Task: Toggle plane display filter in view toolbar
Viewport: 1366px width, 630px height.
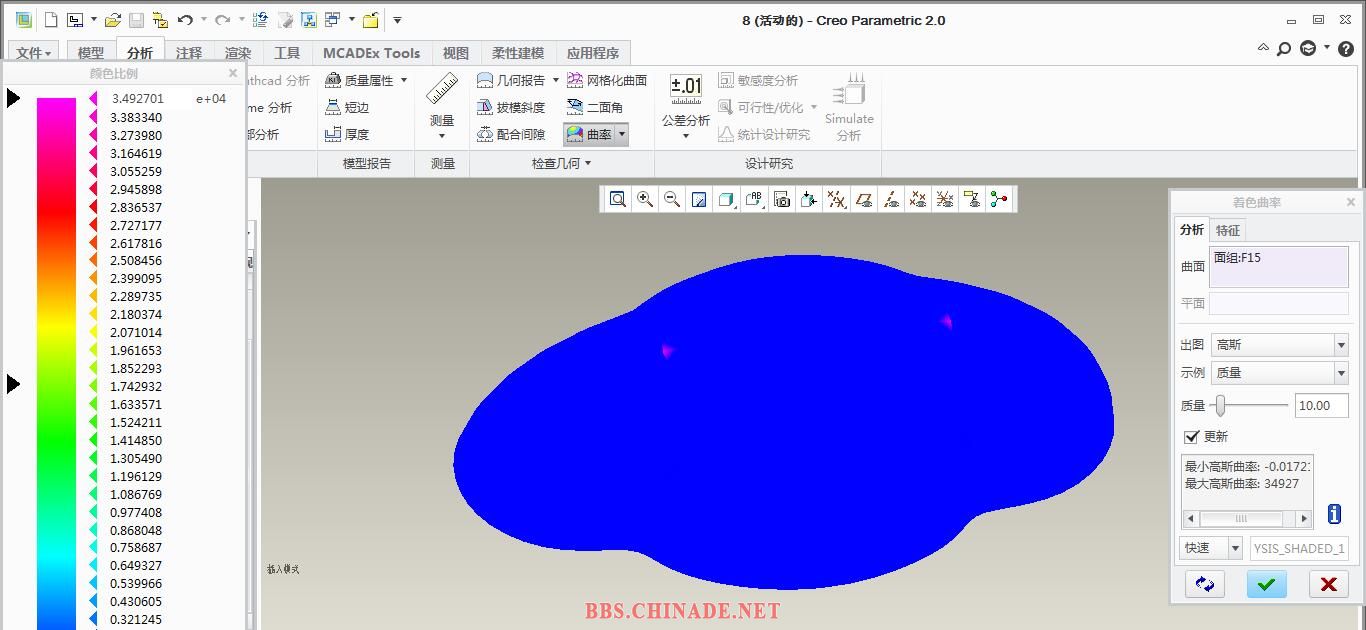Action: click(864, 200)
